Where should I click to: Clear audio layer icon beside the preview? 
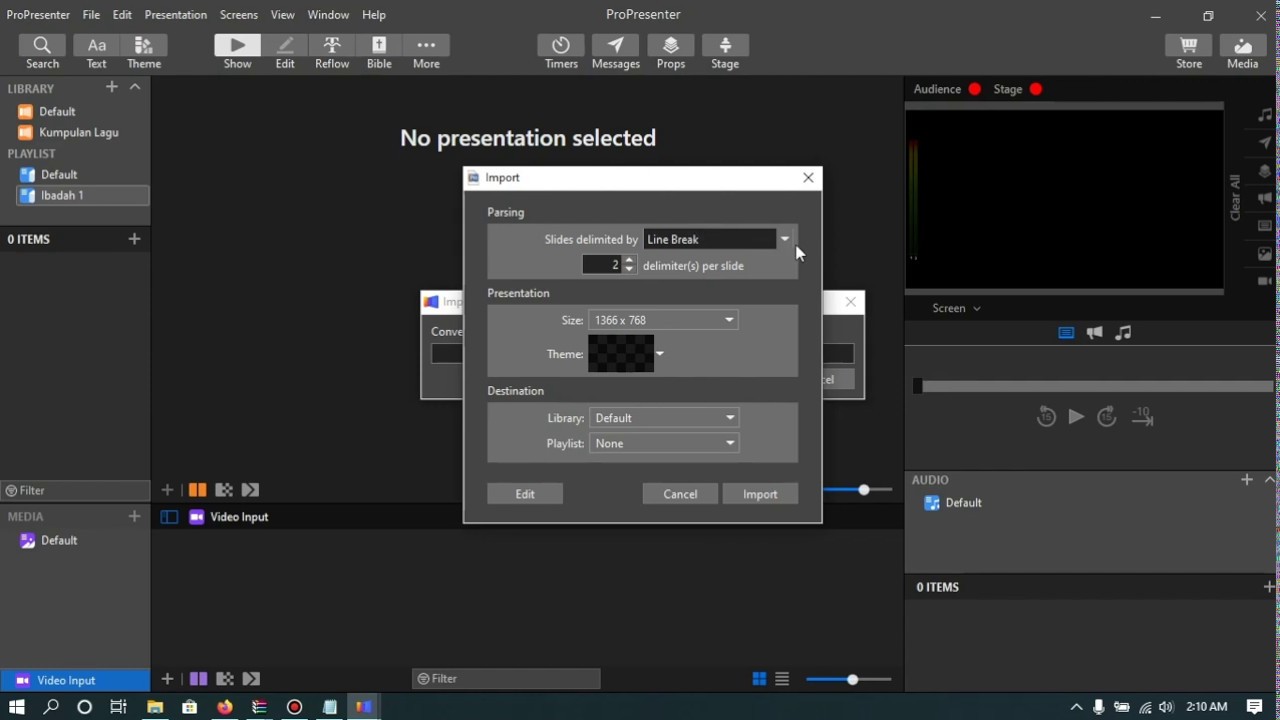click(x=1266, y=115)
